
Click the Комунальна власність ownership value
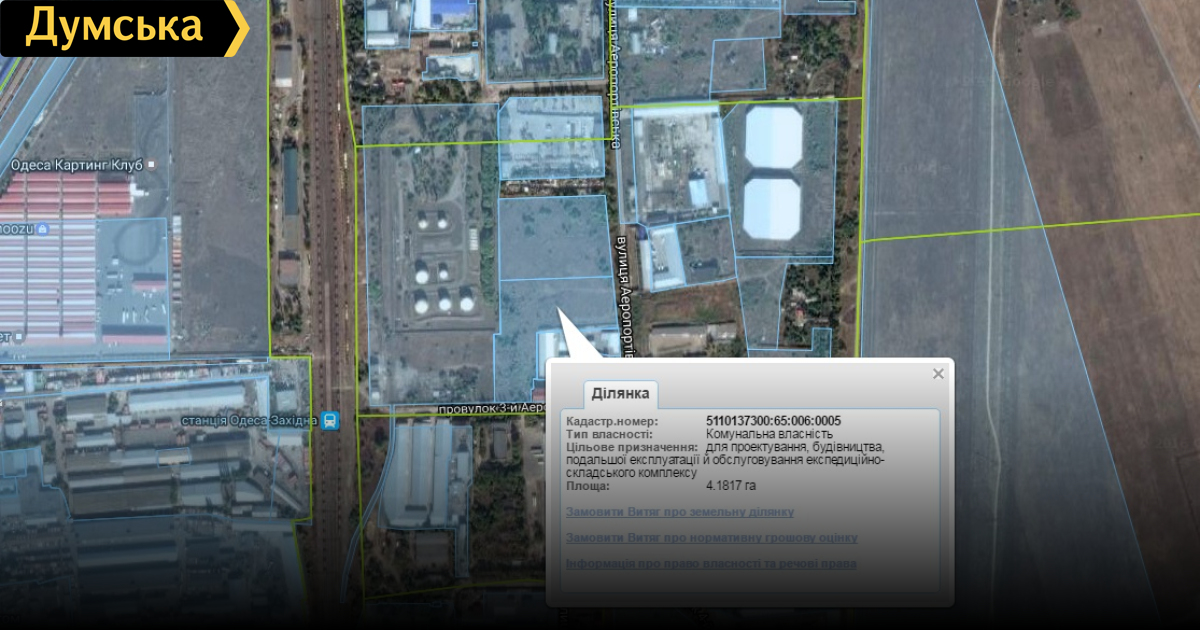click(769, 434)
